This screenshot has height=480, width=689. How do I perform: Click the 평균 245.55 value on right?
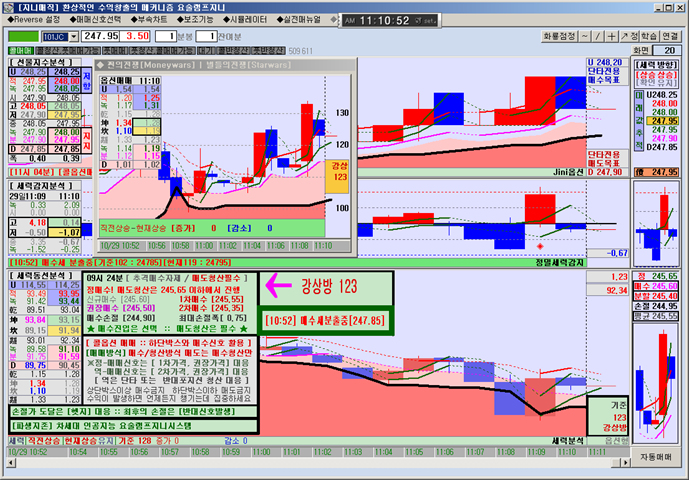[656, 316]
